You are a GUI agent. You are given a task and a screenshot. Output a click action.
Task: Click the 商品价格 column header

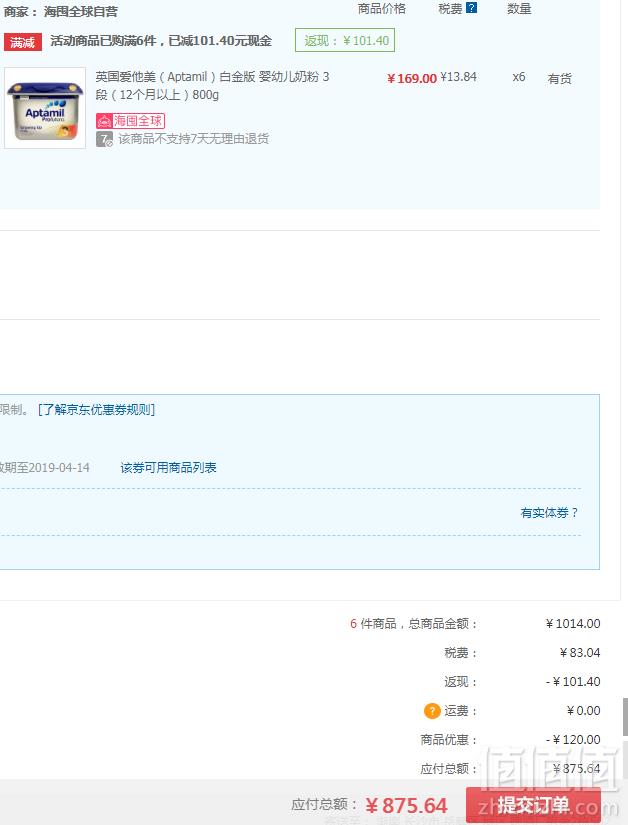(x=382, y=8)
